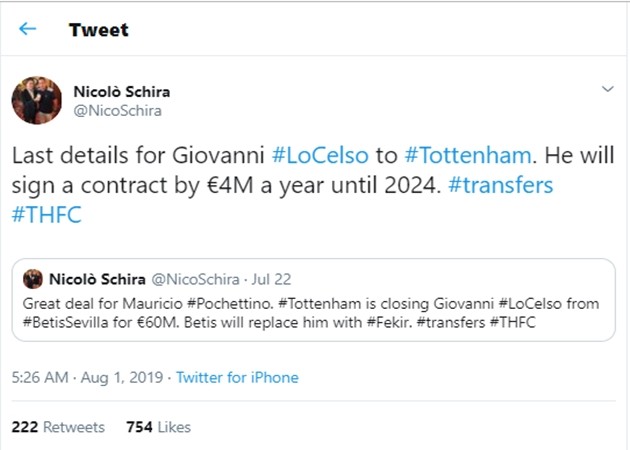Click the Tweet header title
Screen dimensions: 630x450
click(98, 29)
